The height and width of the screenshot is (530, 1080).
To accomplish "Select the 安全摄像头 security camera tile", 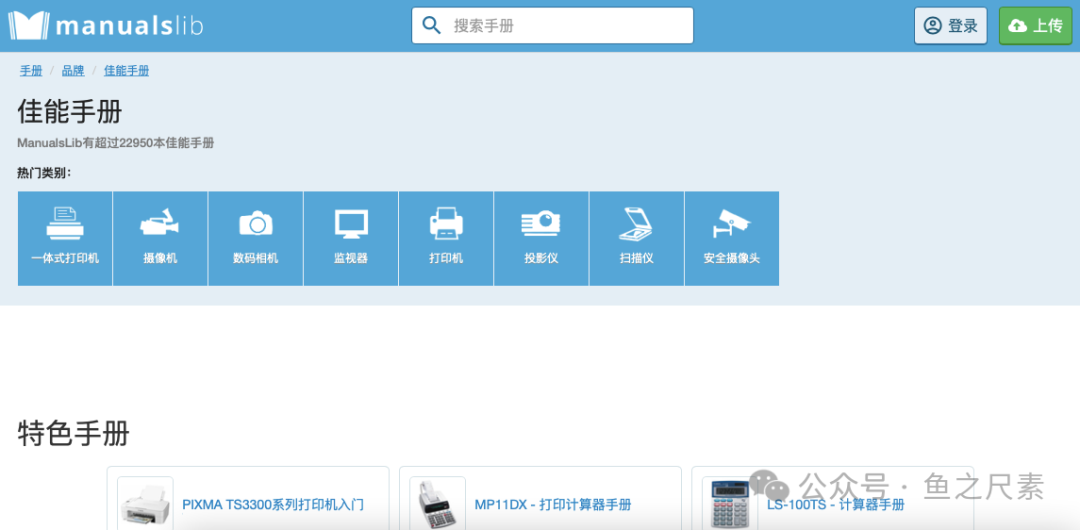I will tap(731, 238).
